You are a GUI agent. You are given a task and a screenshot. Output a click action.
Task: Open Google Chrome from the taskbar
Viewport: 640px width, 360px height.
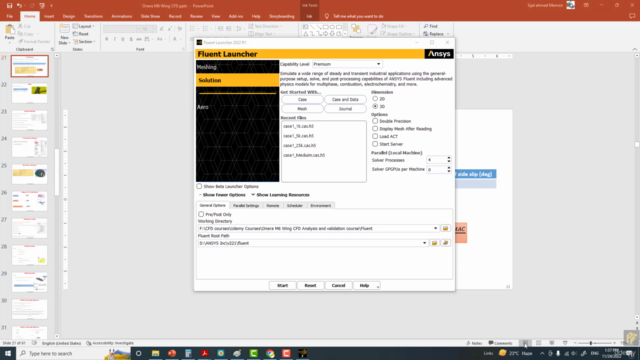[x=270, y=353]
